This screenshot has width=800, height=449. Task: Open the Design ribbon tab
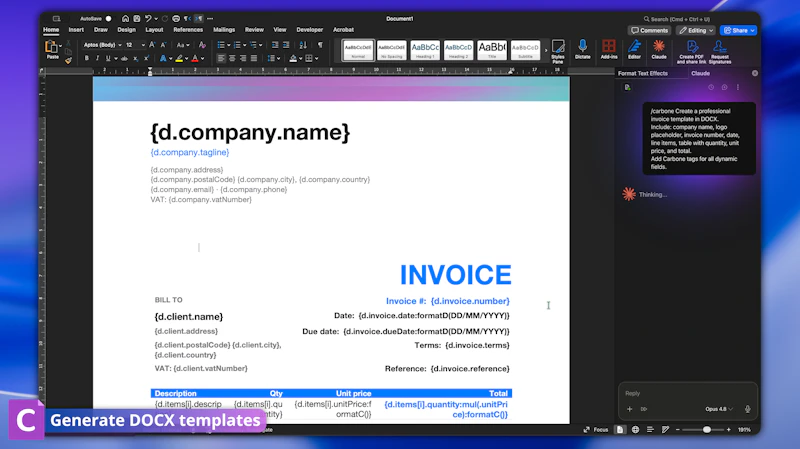pyautogui.click(x=127, y=30)
